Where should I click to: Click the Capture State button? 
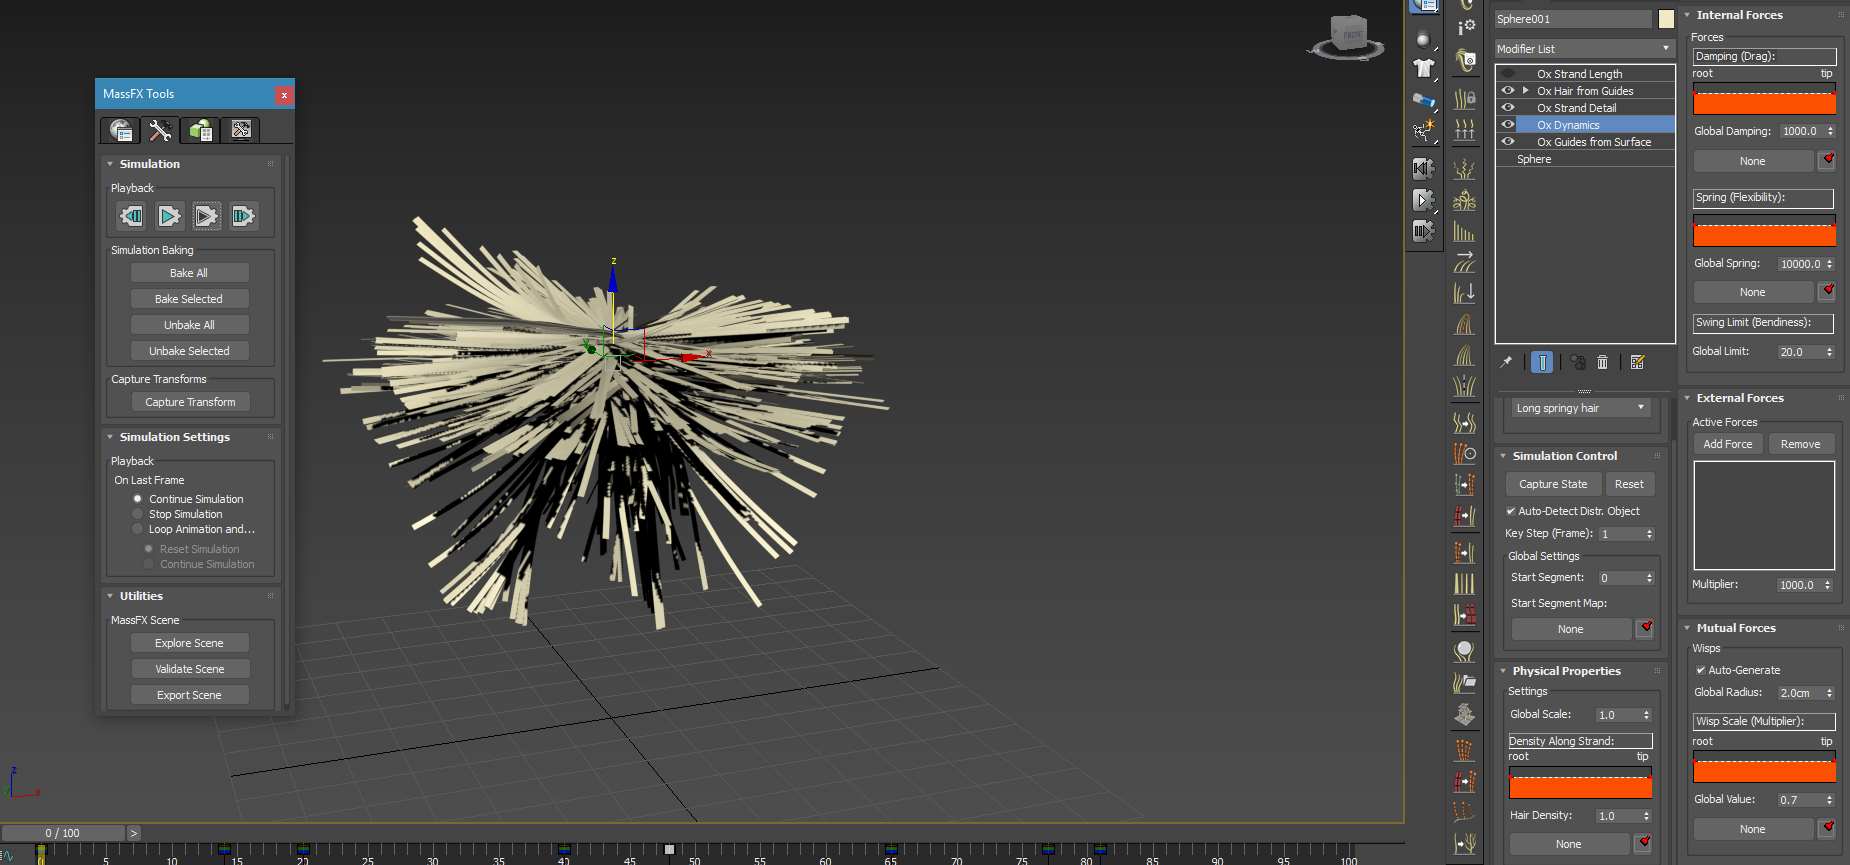1552,484
